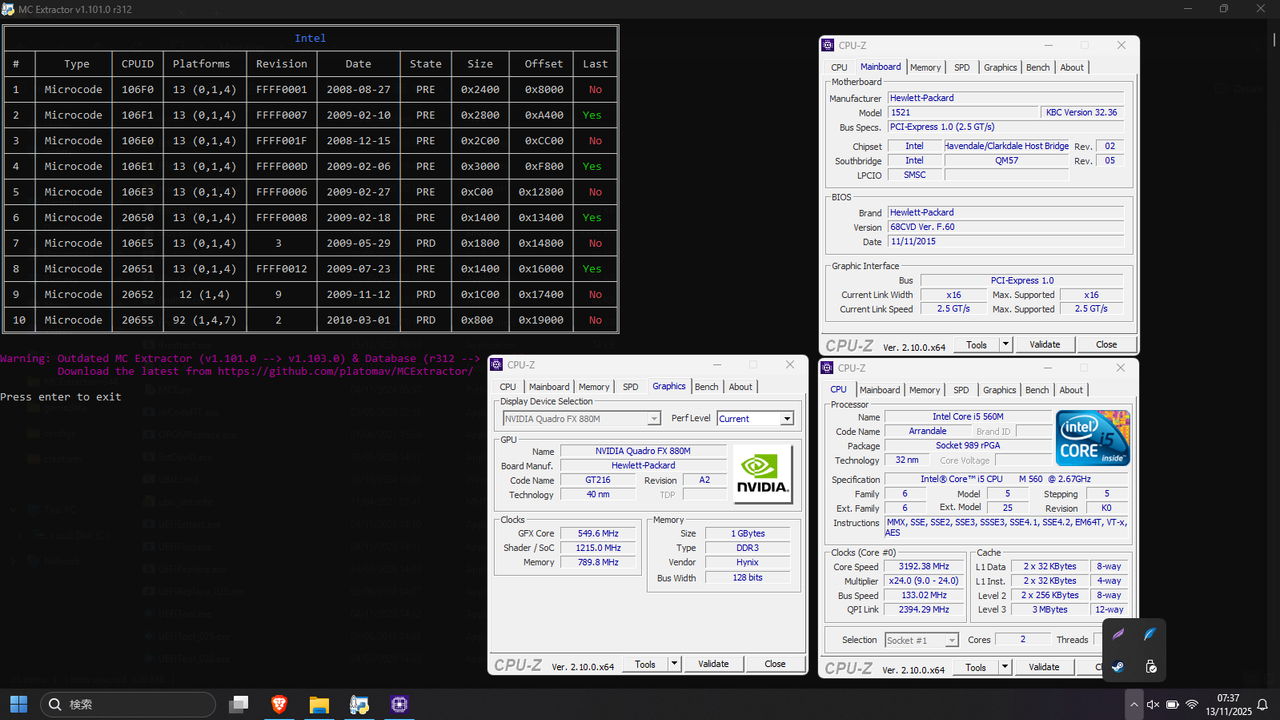Click the taskbar search box
Viewport: 1280px width, 720px height.
(x=128, y=705)
